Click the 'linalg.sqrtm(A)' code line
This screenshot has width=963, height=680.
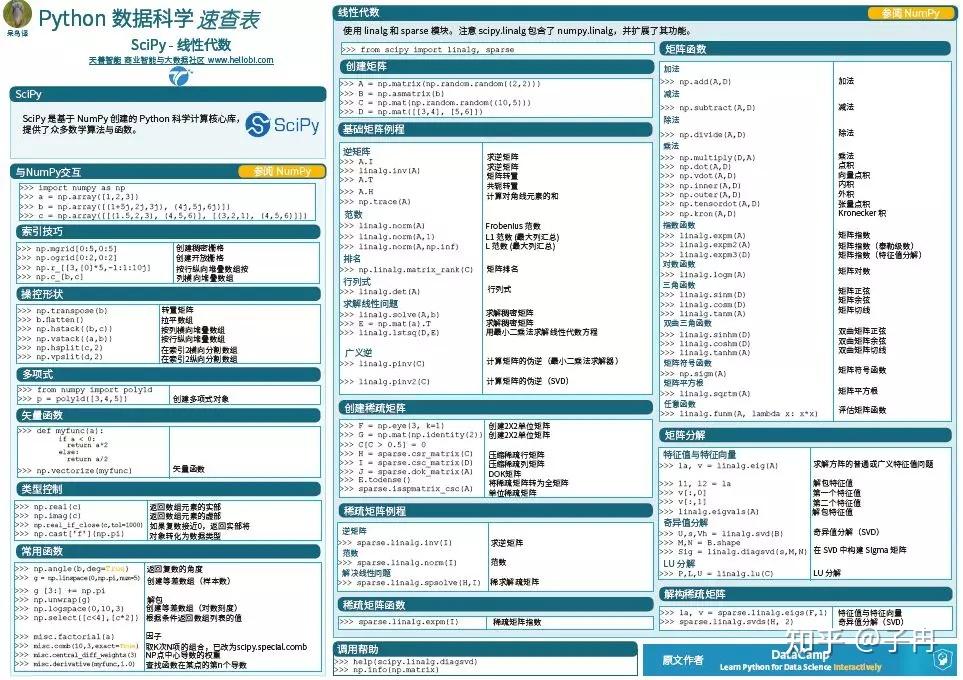tap(706, 394)
